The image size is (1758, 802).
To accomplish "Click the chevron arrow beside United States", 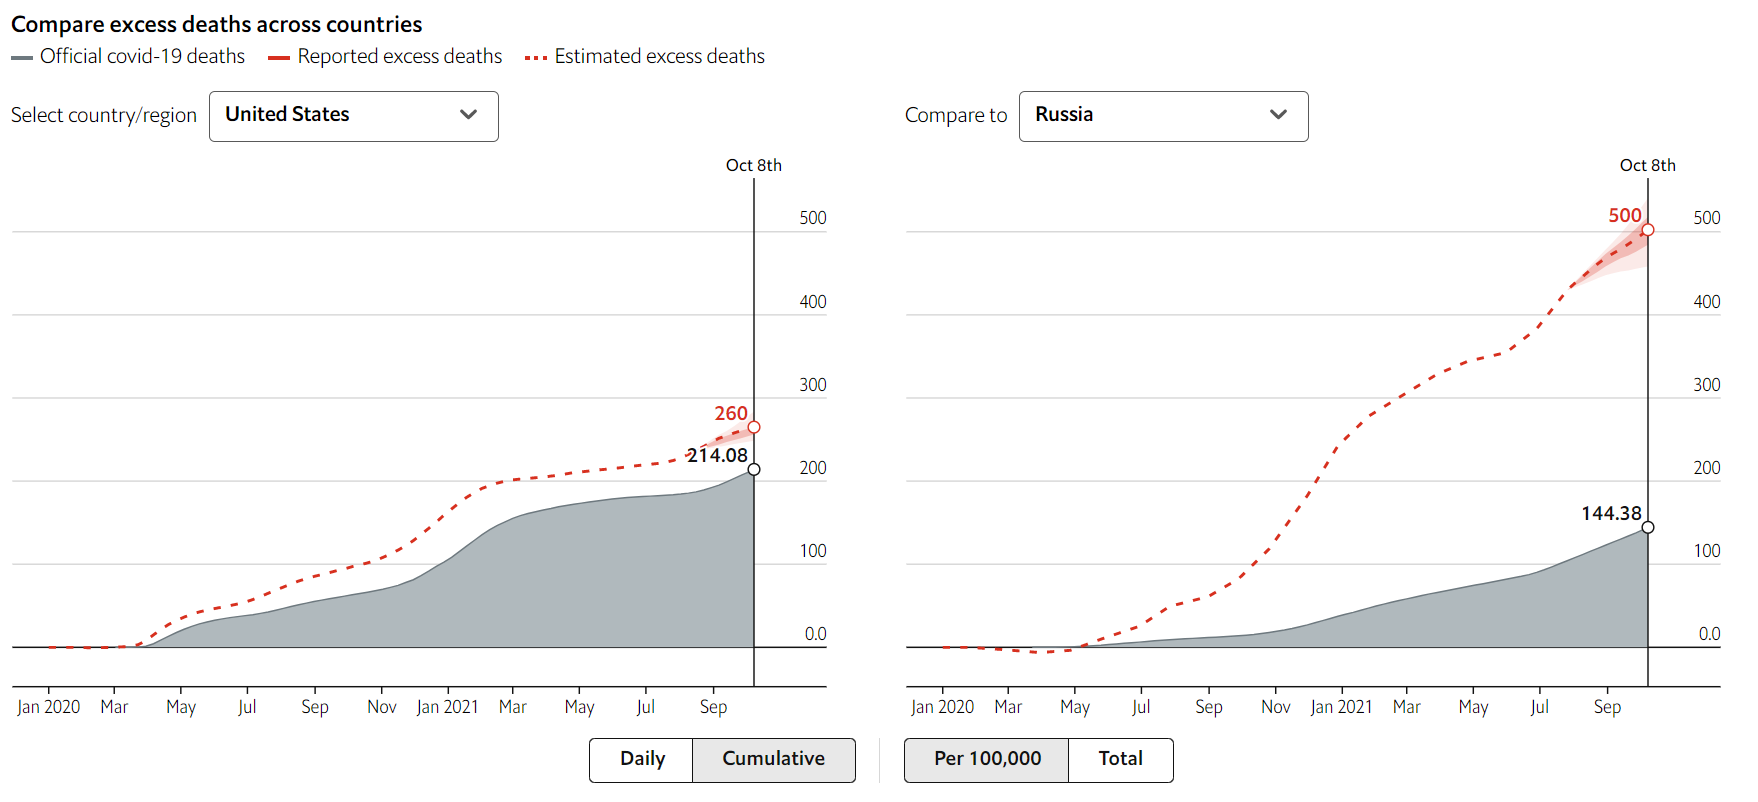I will [x=468, y=115].
